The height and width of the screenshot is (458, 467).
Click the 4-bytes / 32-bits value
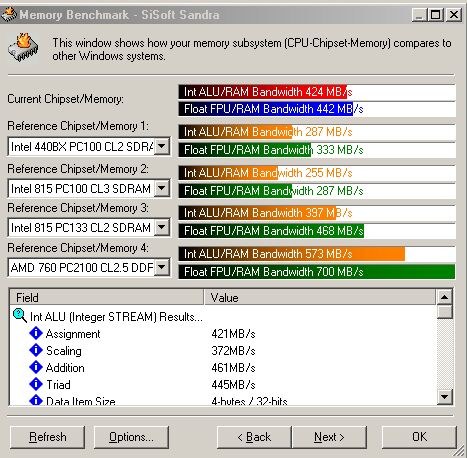249,401
